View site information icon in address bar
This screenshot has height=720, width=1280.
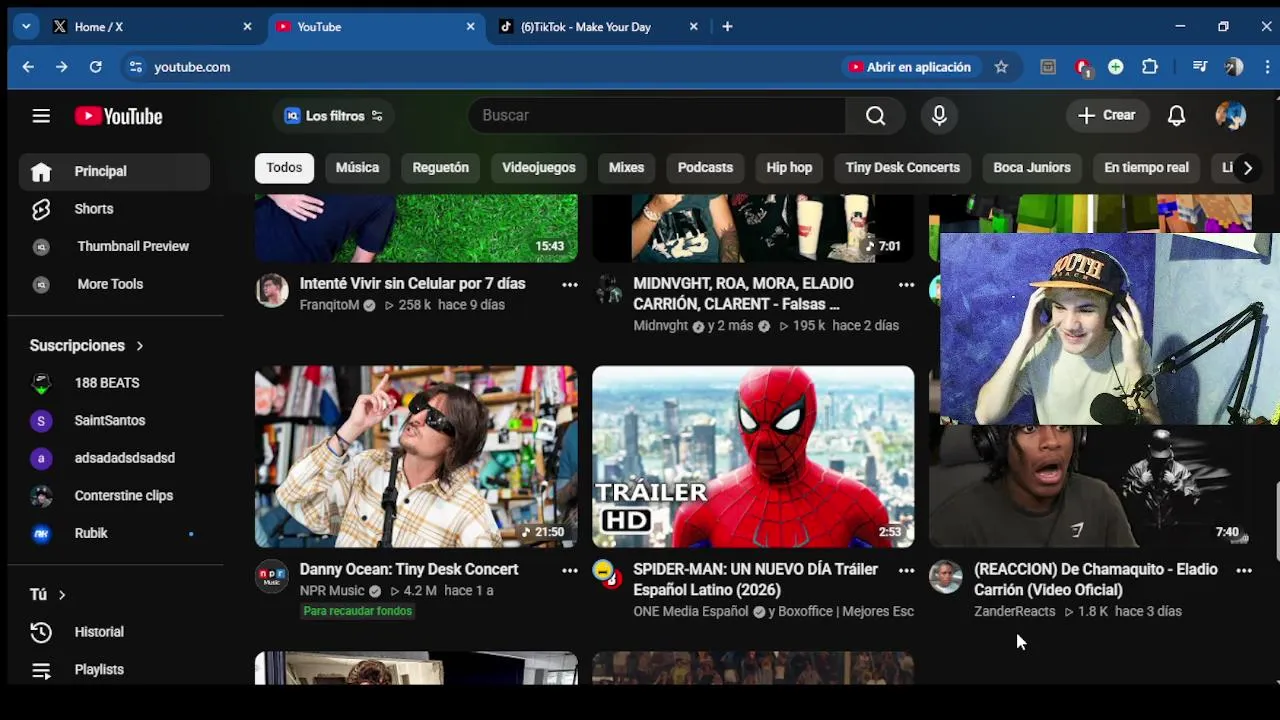[x=135, y=67]
